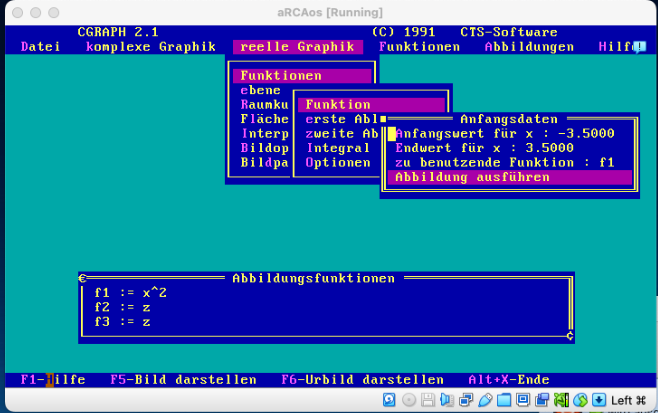Click the mouse integration arrow icon
Screen dimensions: 658x413
(x=599, y=401)
